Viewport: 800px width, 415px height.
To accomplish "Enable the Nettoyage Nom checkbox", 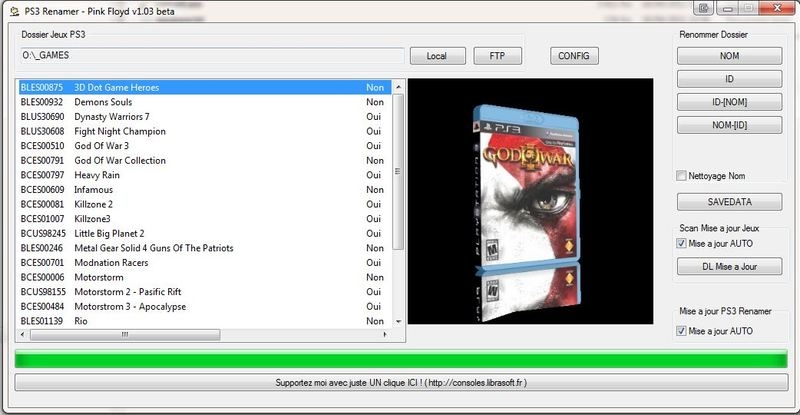I will coord(682,176).
